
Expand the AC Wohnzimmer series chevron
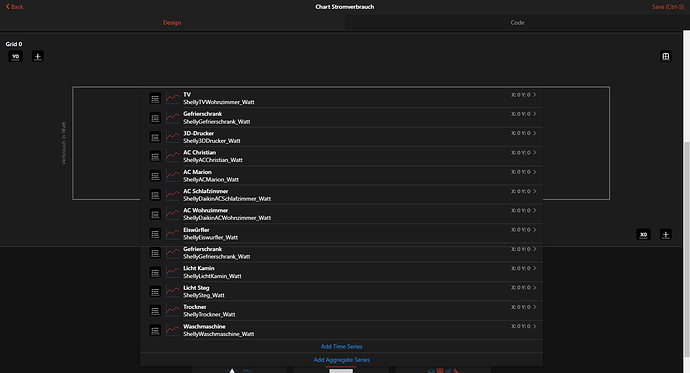coord(535,210)
